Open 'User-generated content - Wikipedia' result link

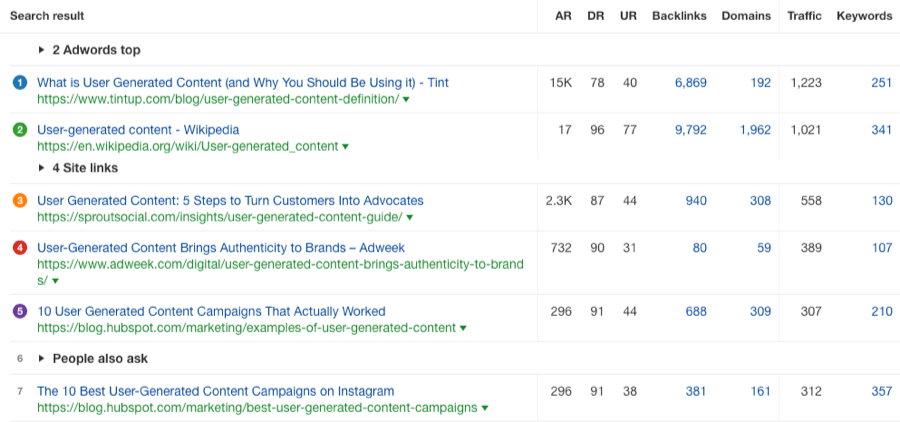coord(138,130)
